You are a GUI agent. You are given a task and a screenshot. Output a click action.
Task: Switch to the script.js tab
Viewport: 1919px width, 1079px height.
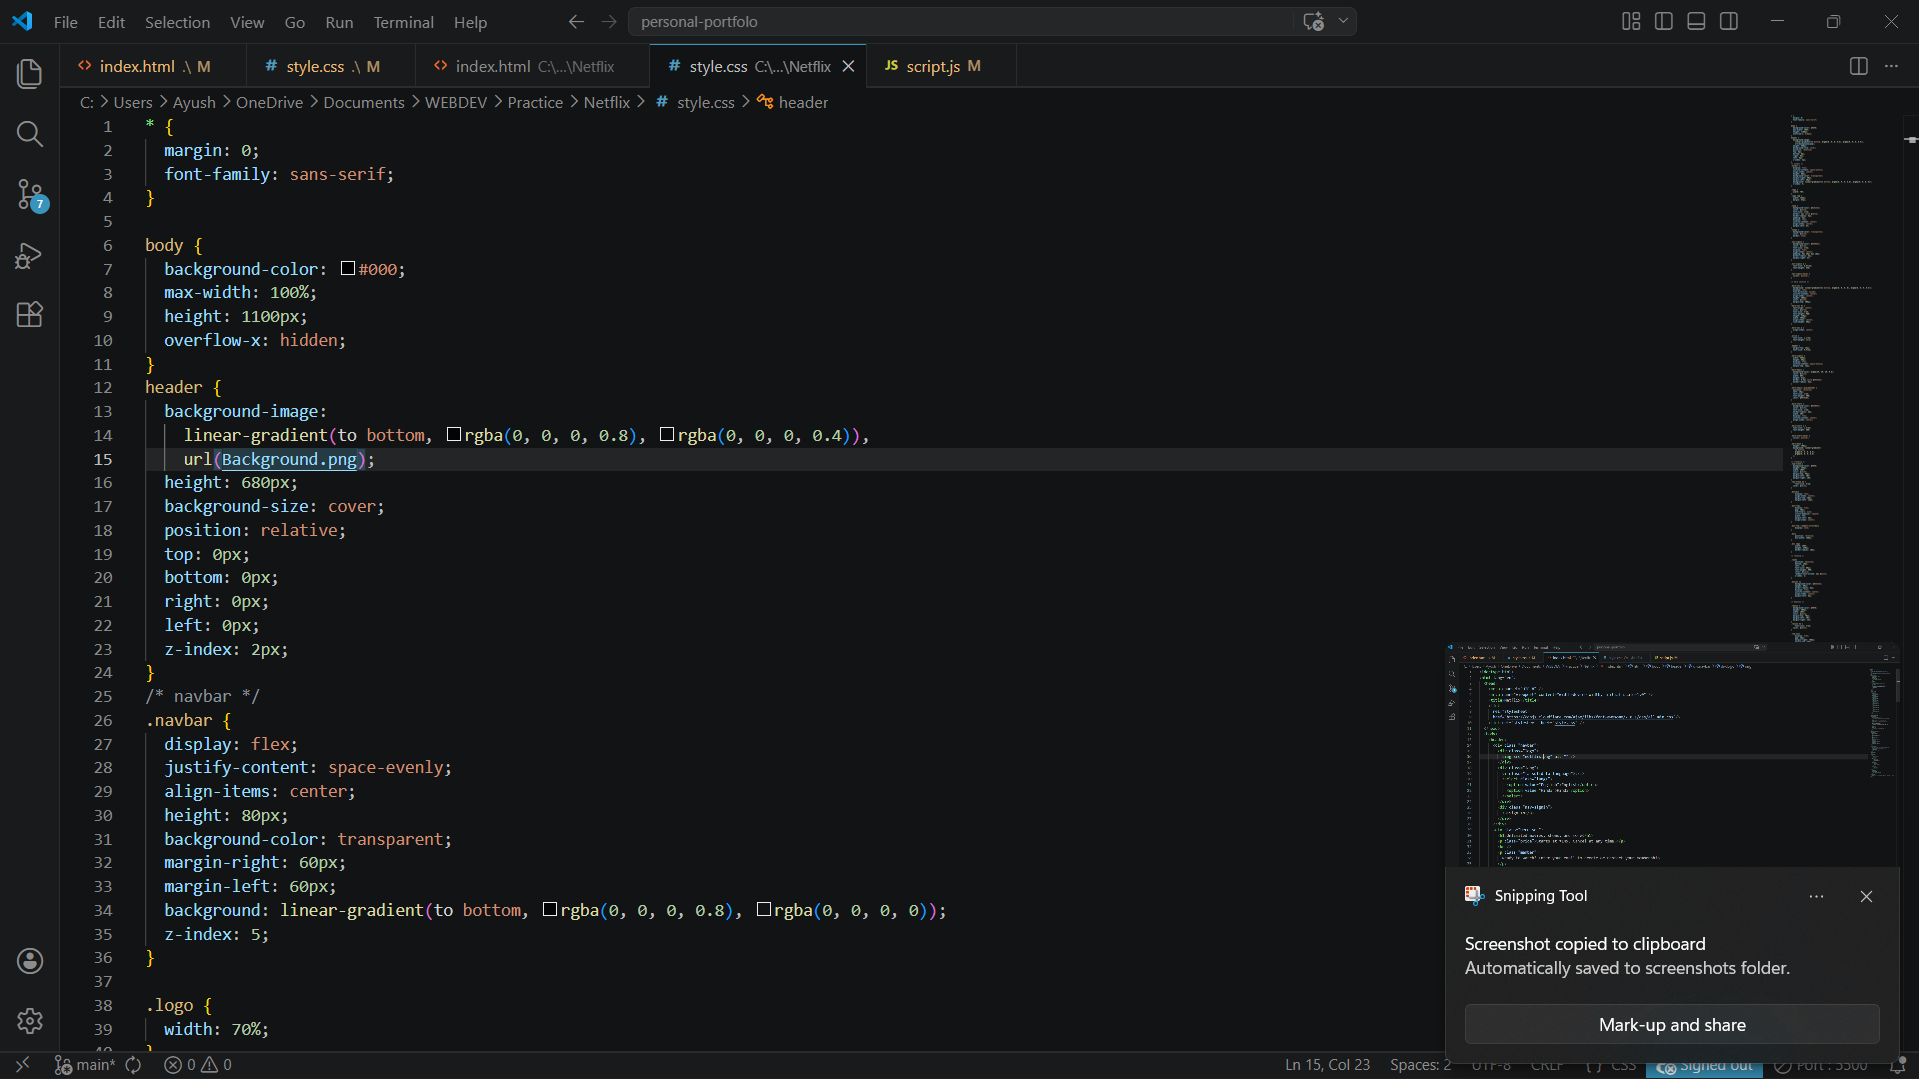(x=933, y=66)
